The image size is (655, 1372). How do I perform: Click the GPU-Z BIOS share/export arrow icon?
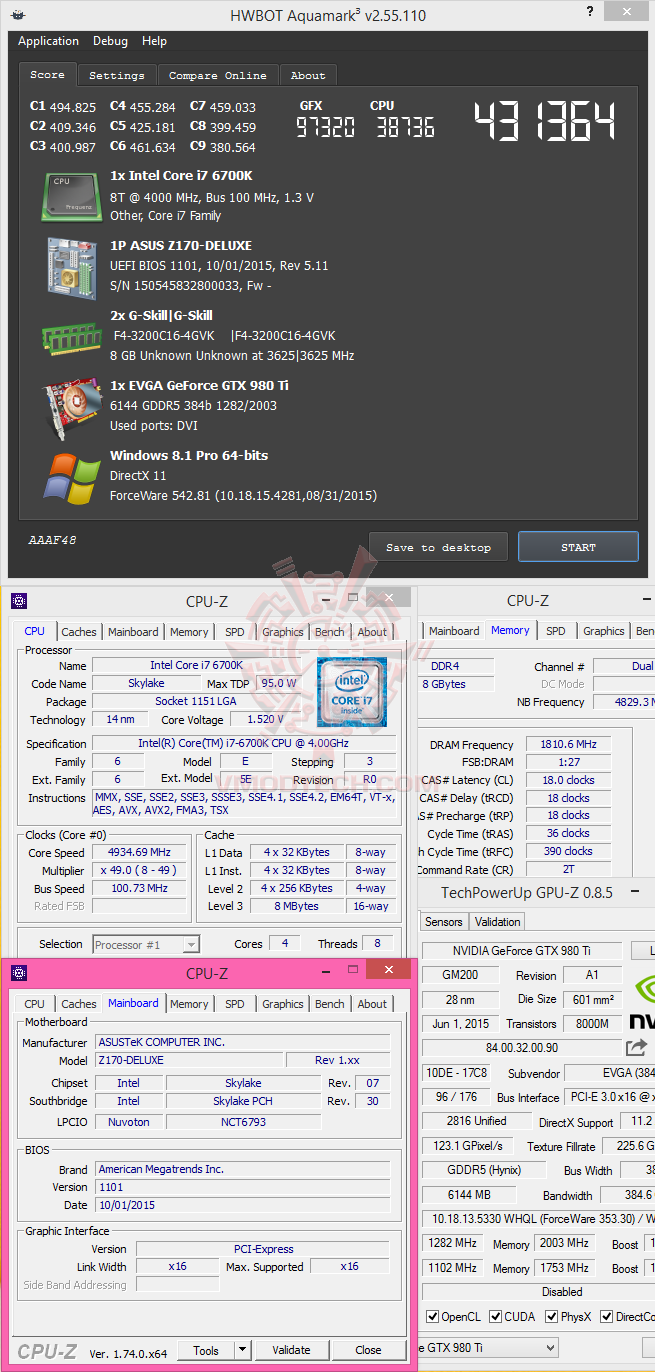pyautogui.click(x=636, y=1047)
